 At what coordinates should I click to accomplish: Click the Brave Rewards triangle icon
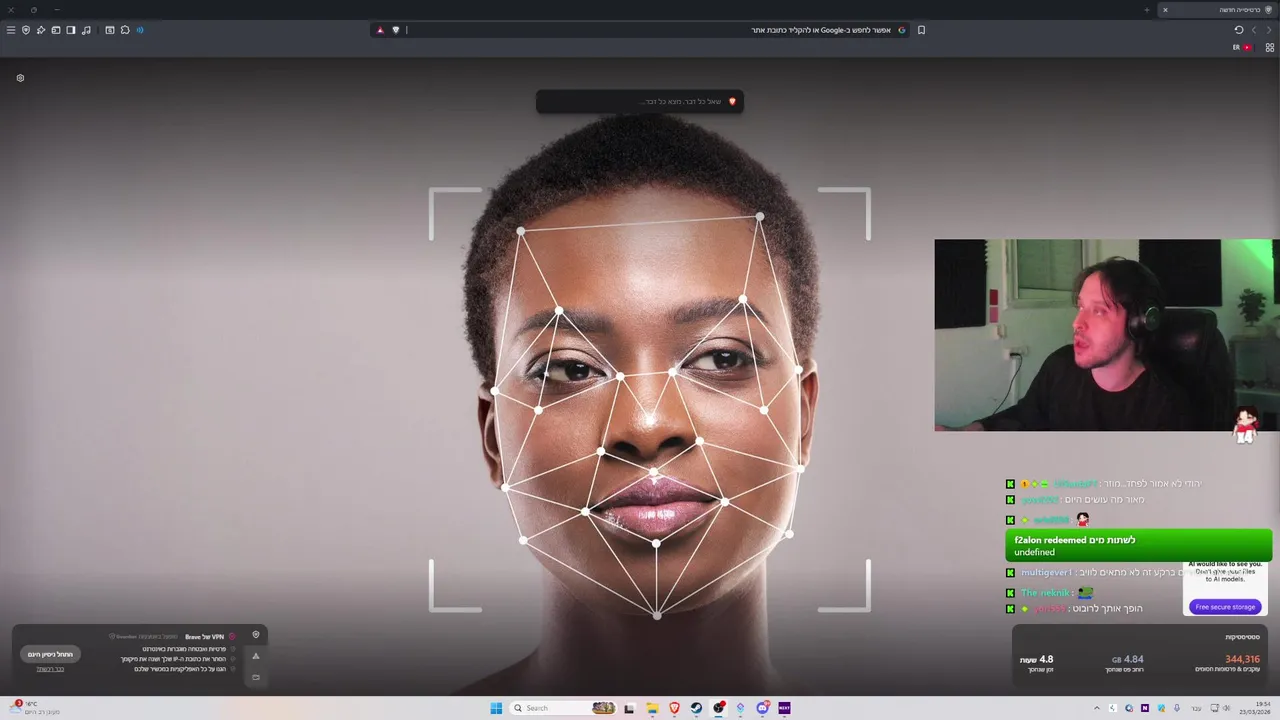pos(380,30)
